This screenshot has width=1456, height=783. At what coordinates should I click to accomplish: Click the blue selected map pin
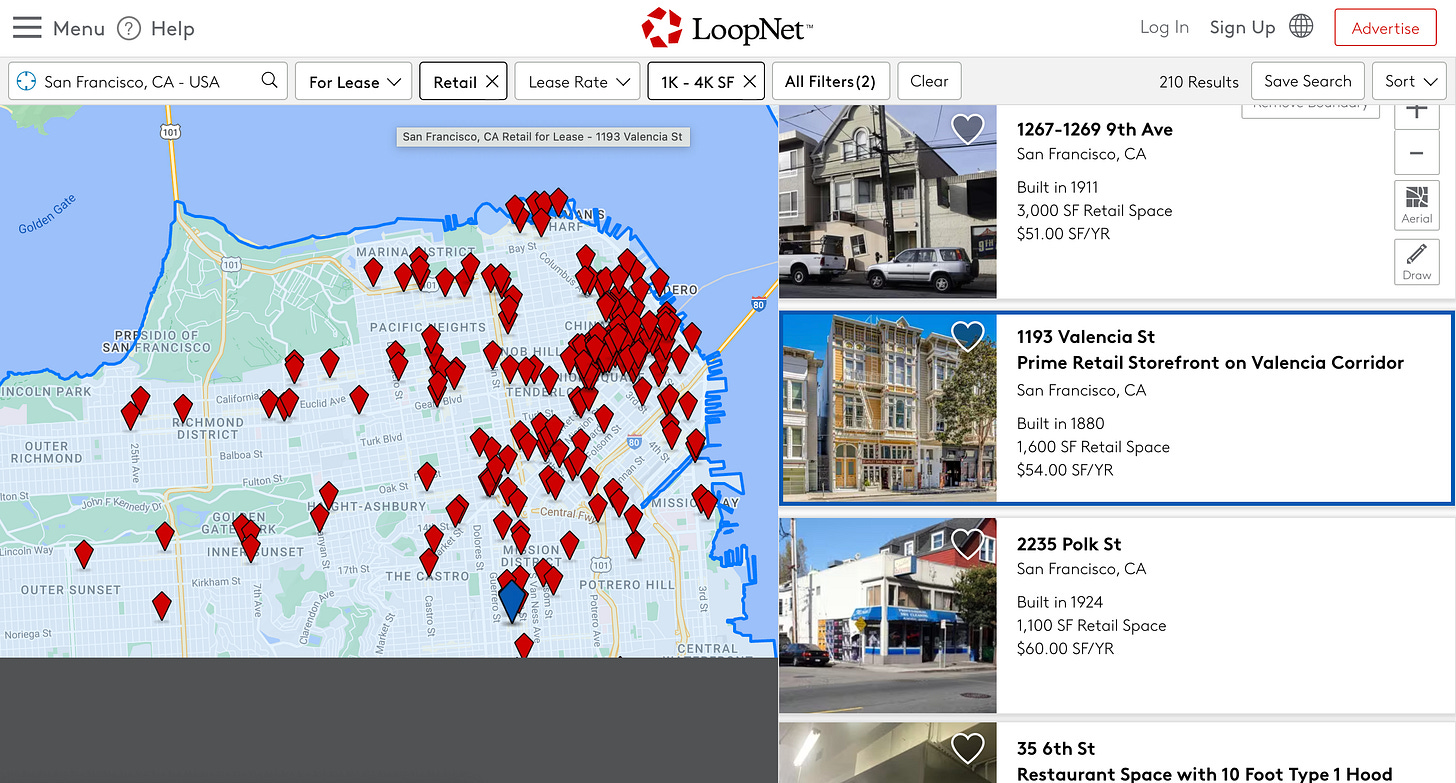[512, 602]
